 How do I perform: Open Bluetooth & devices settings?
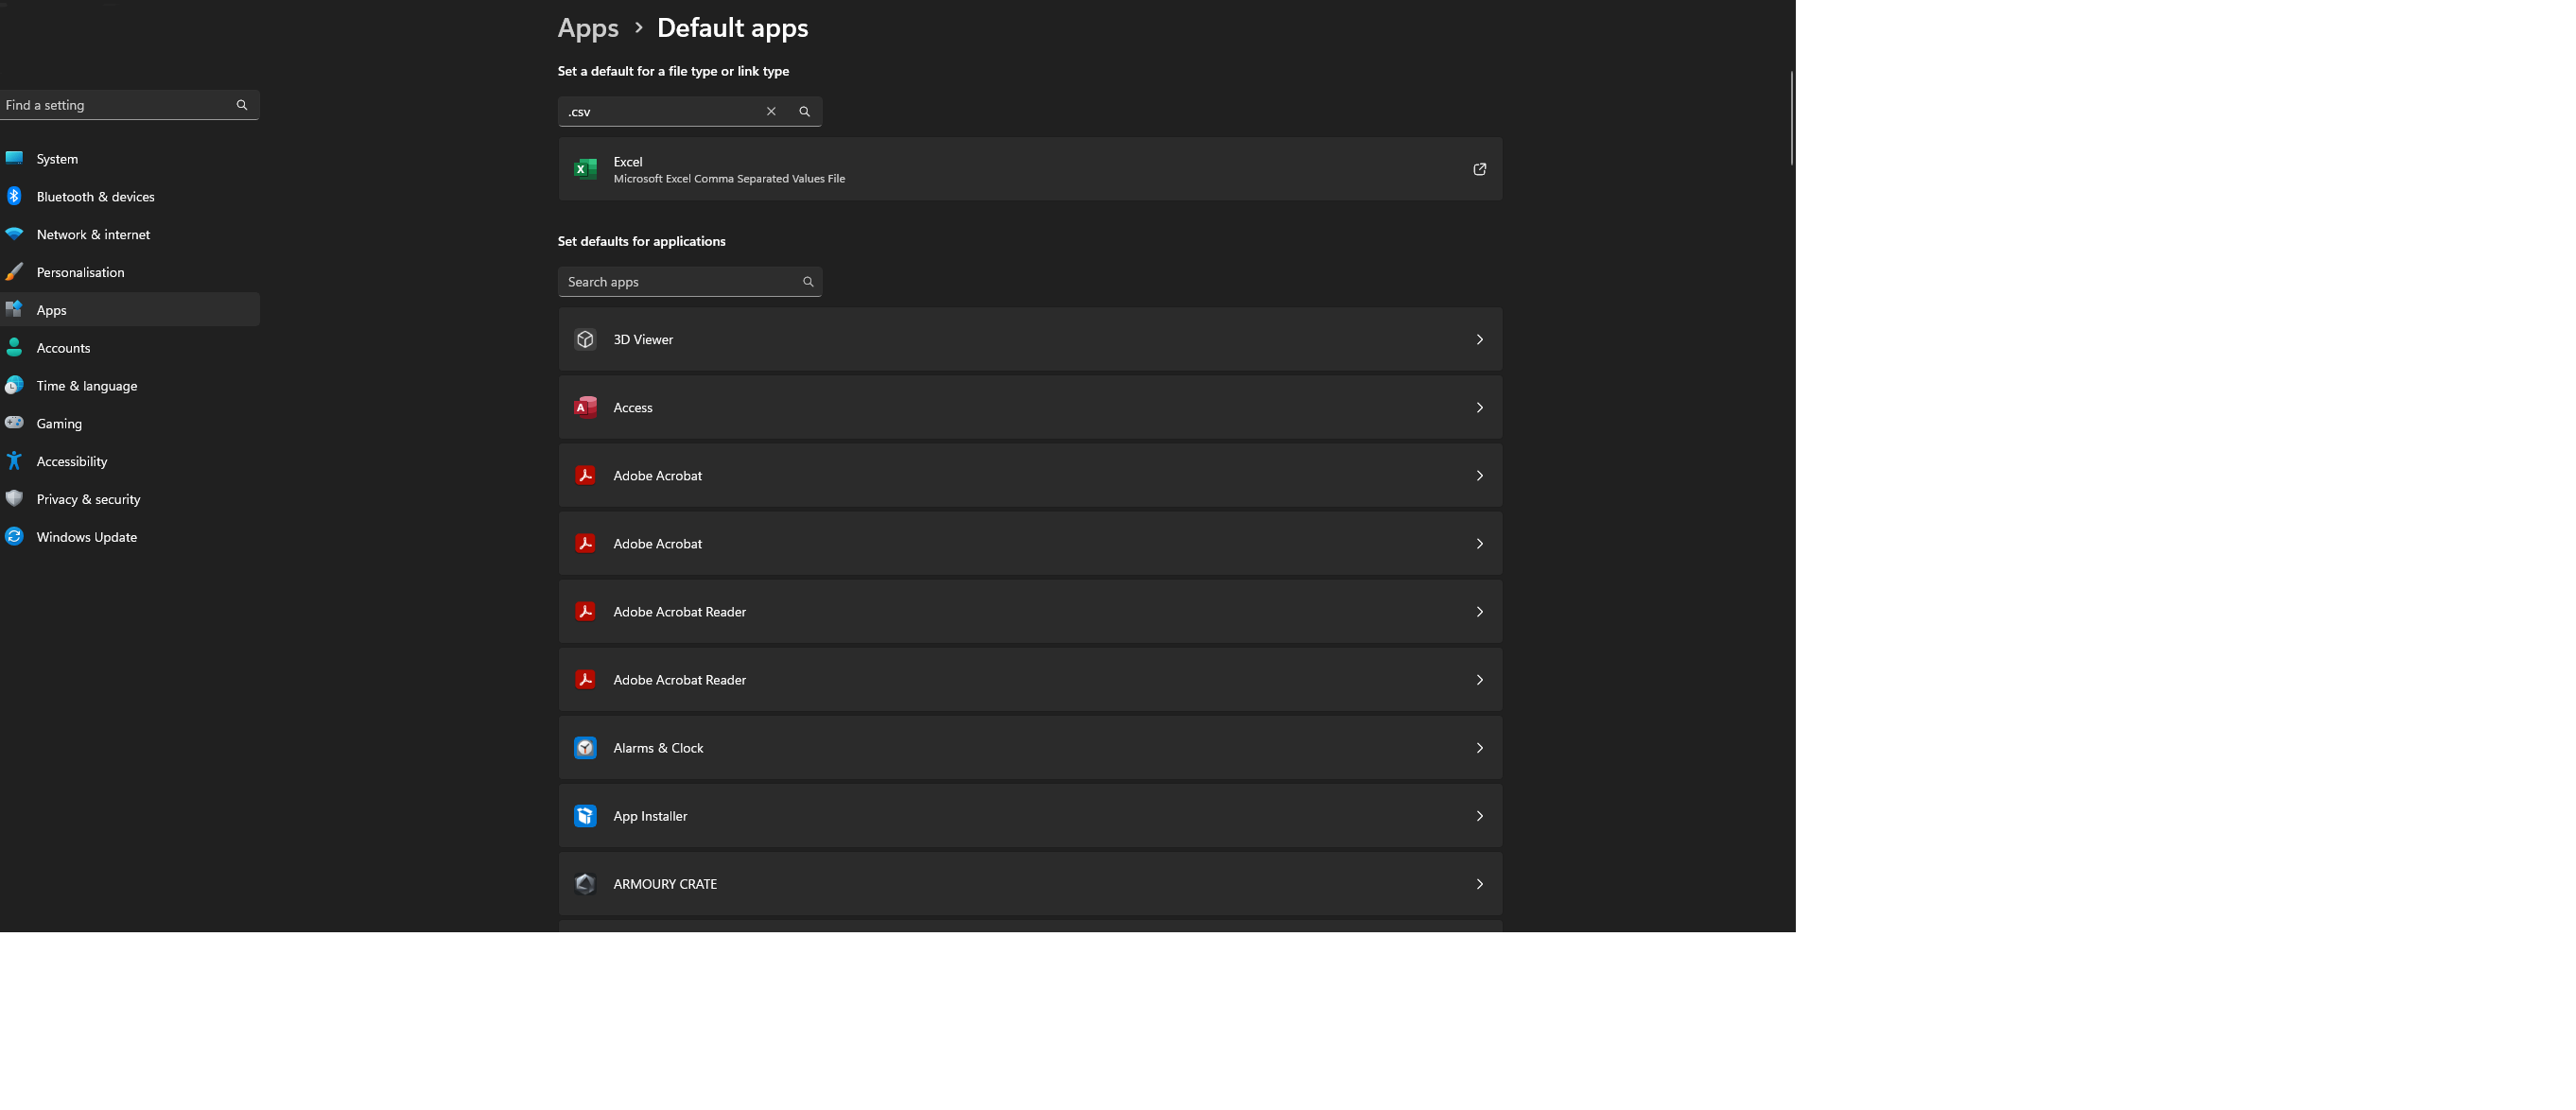pyautogui.click(x=95, y=196)
